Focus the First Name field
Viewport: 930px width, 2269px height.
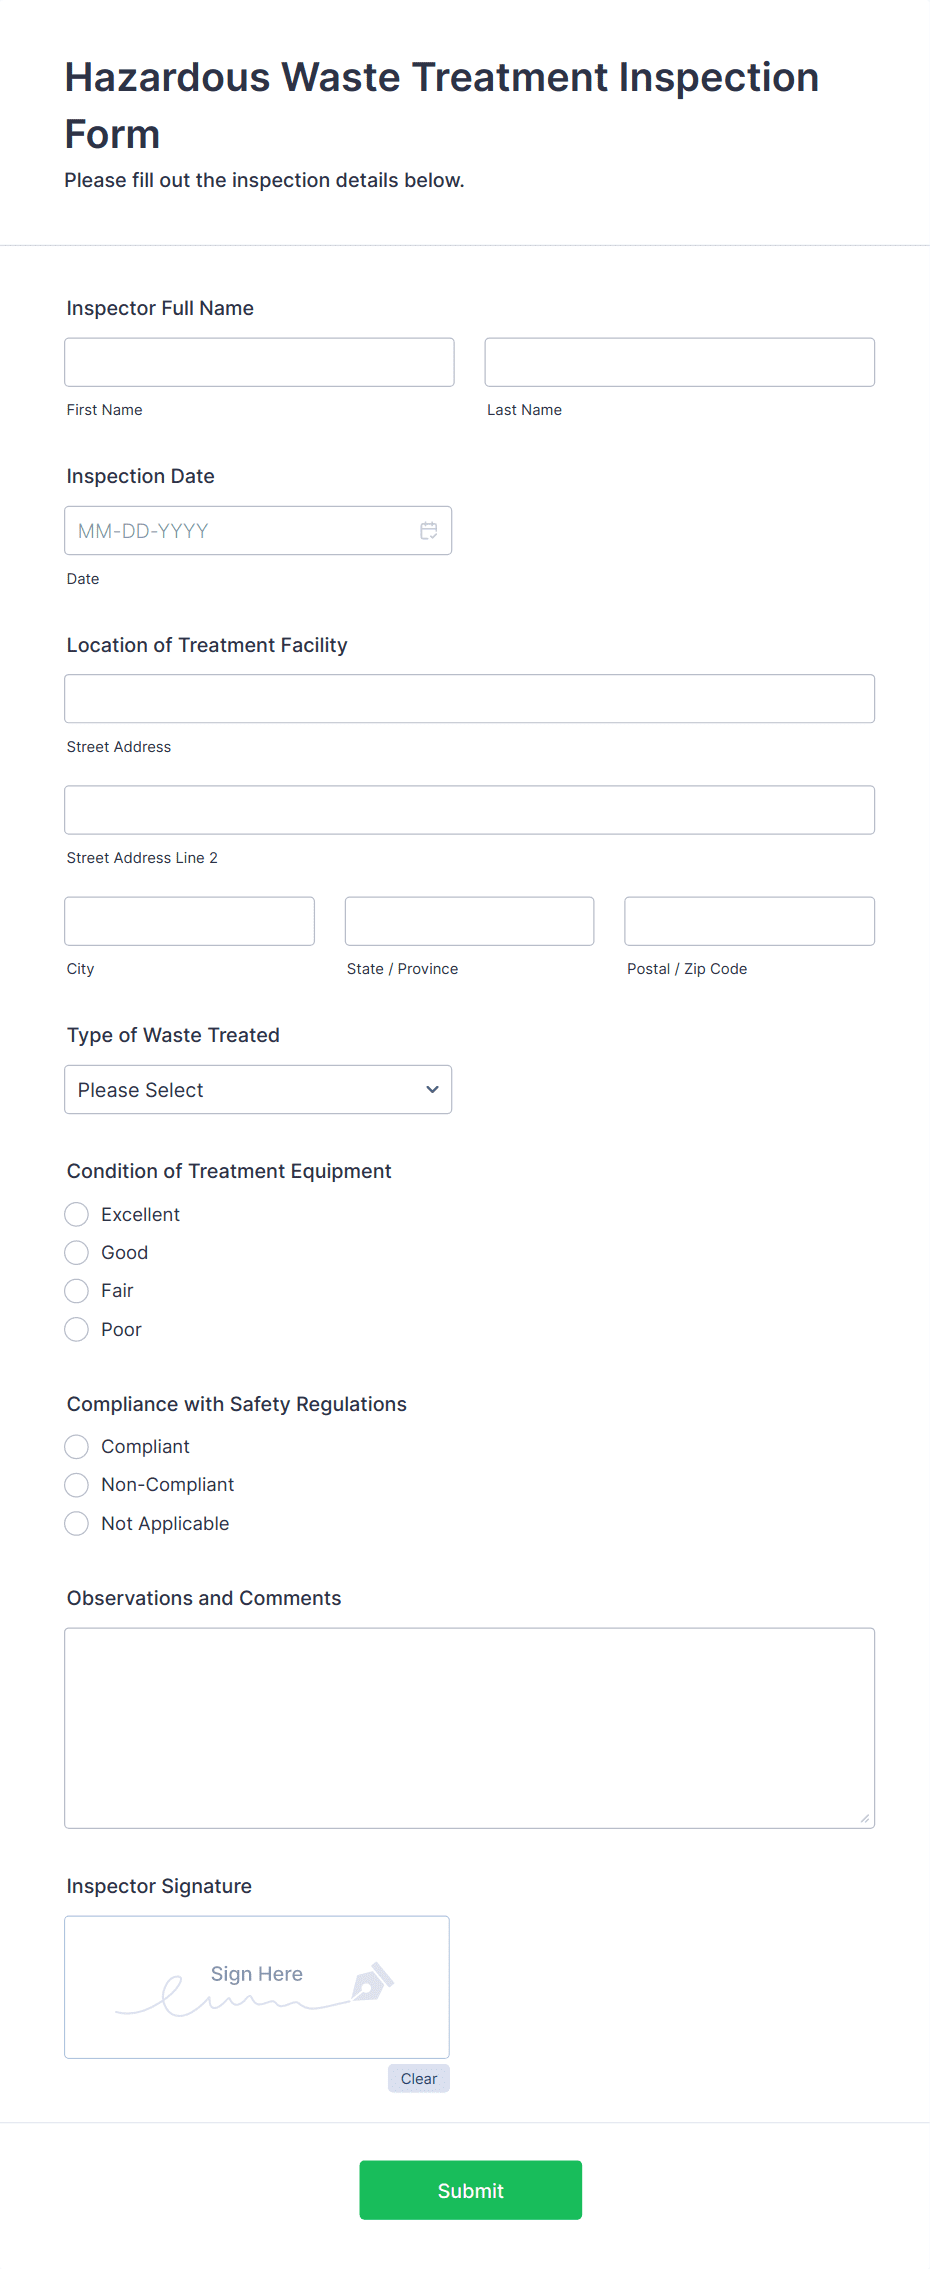coord(259,362)
